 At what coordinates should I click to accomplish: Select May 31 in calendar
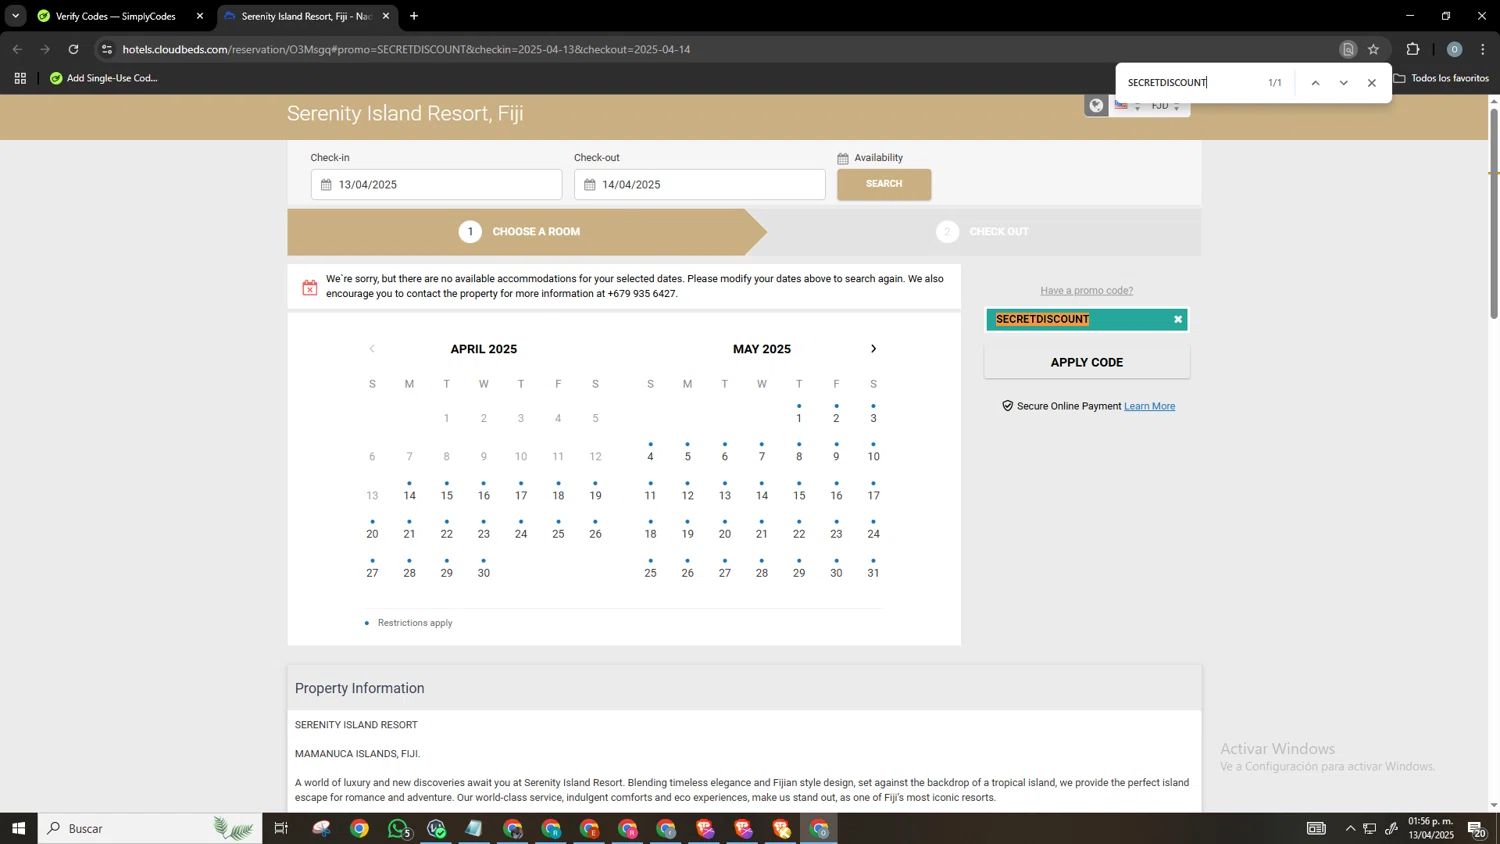click(x=873, y=572)
